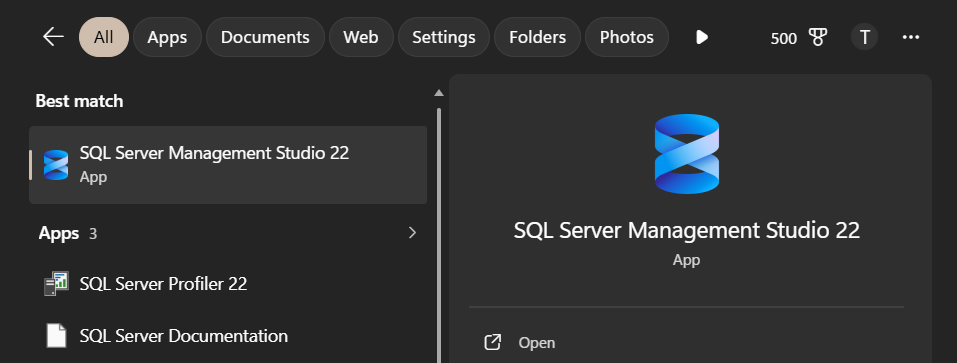
Task: Switch to the Documents filter tab
Action: [265, 37]
